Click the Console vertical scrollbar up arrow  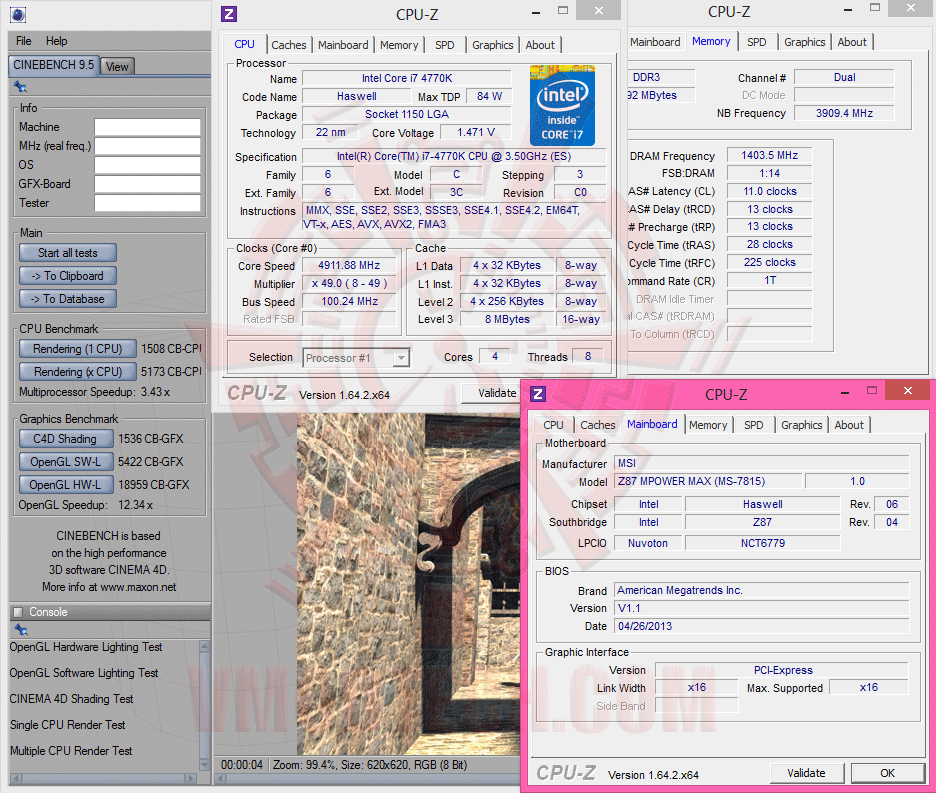point(205,646)
